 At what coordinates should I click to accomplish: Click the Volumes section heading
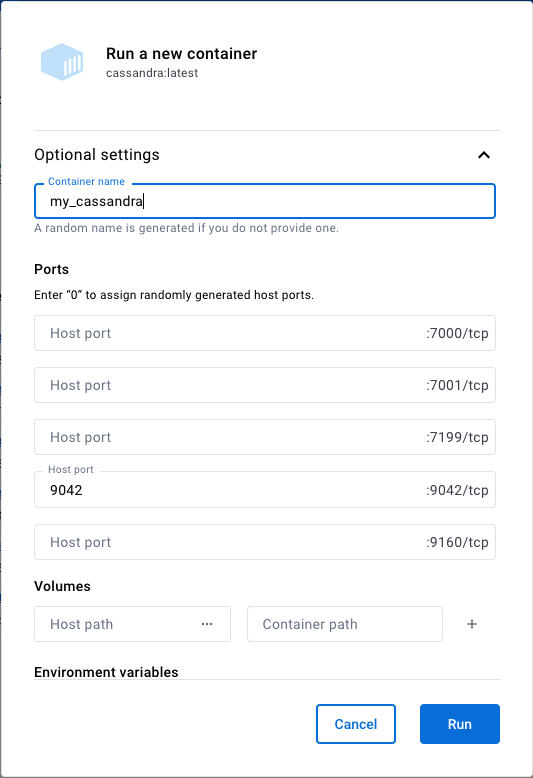point(63,586)
